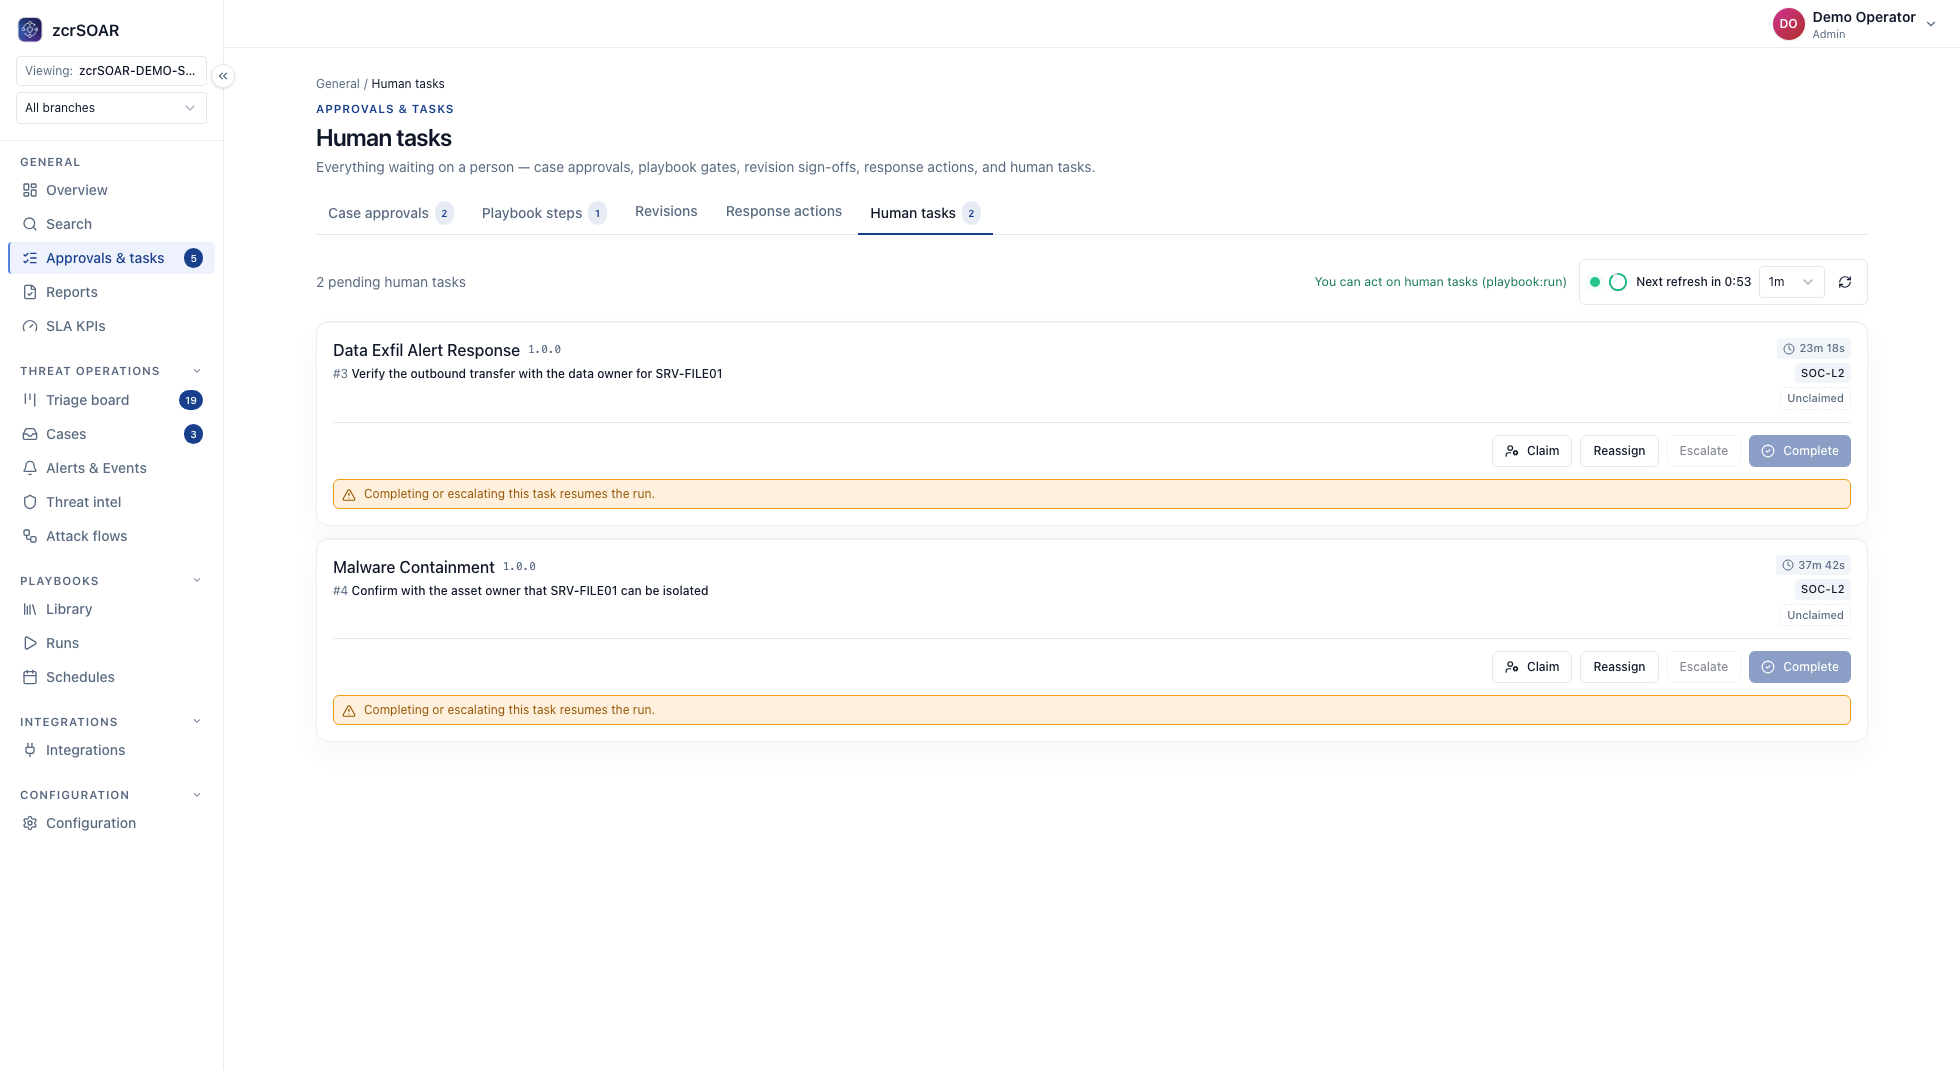
Task: Click Unclaimed status on Malware Containment task
Action: point(1815,615)
